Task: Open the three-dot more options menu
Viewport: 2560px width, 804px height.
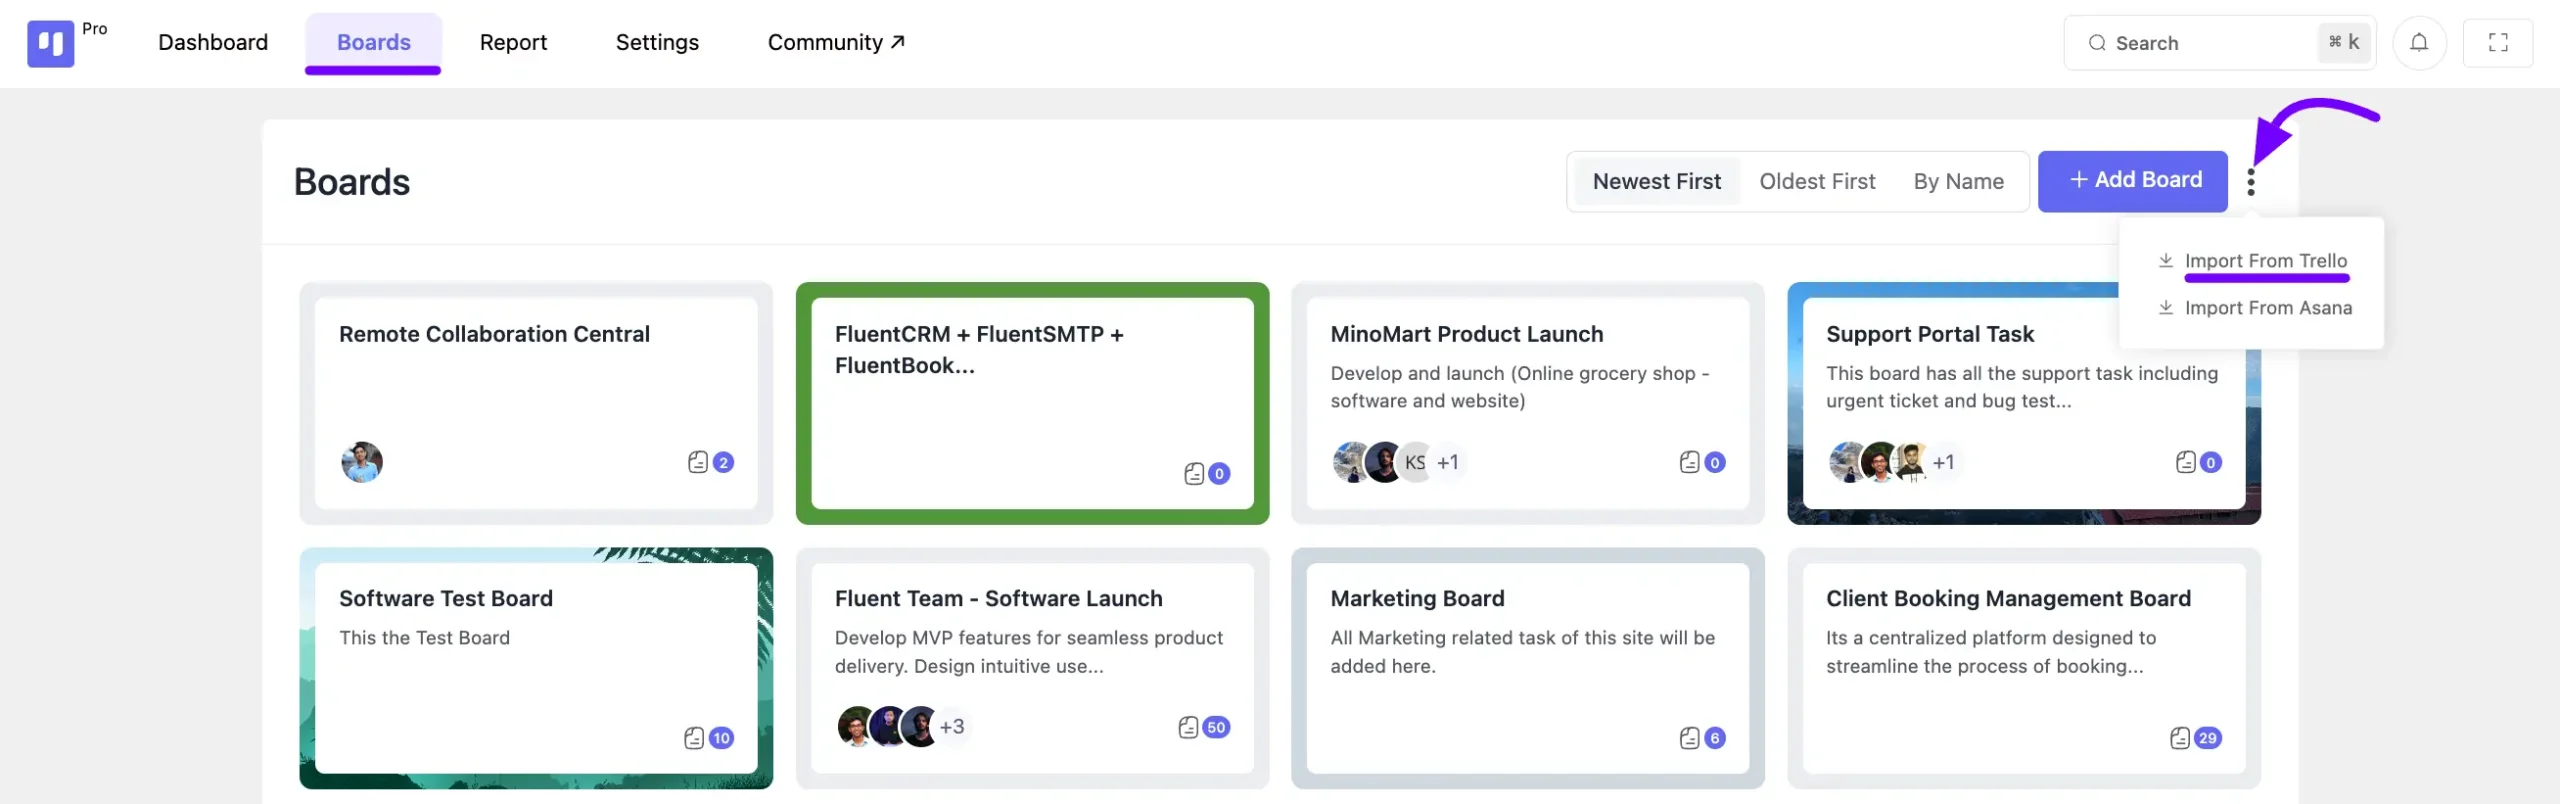Action: (2251, 181)
